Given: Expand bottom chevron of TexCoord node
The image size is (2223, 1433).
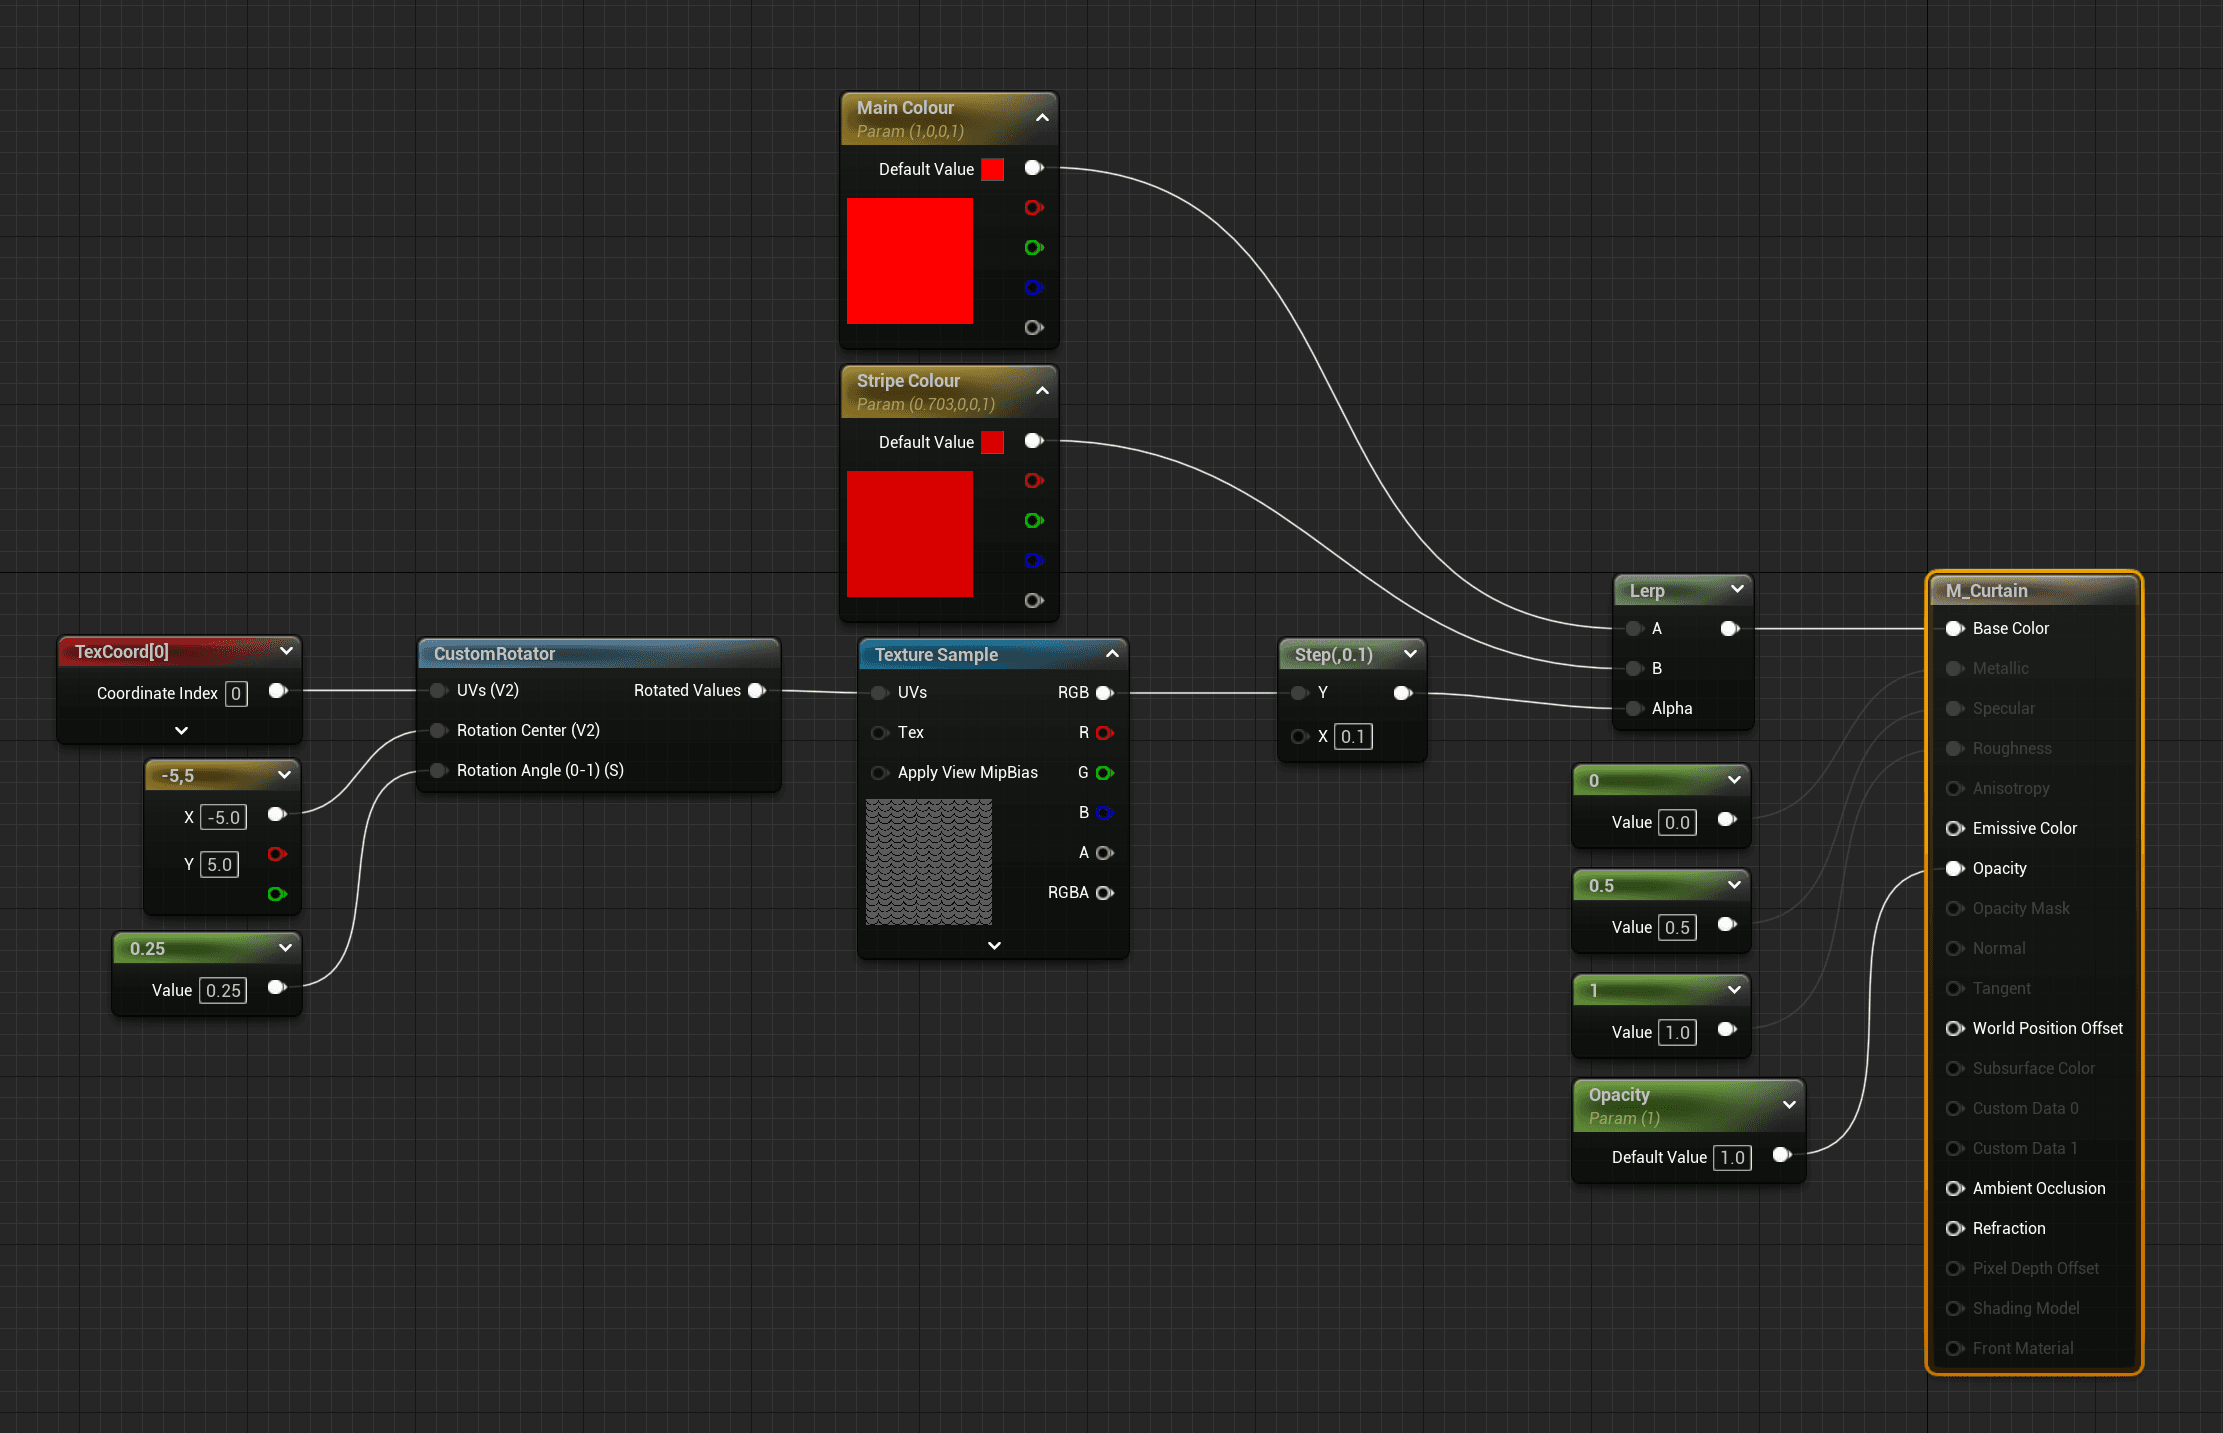Looking at the screenshot, I should pos(181,731).
